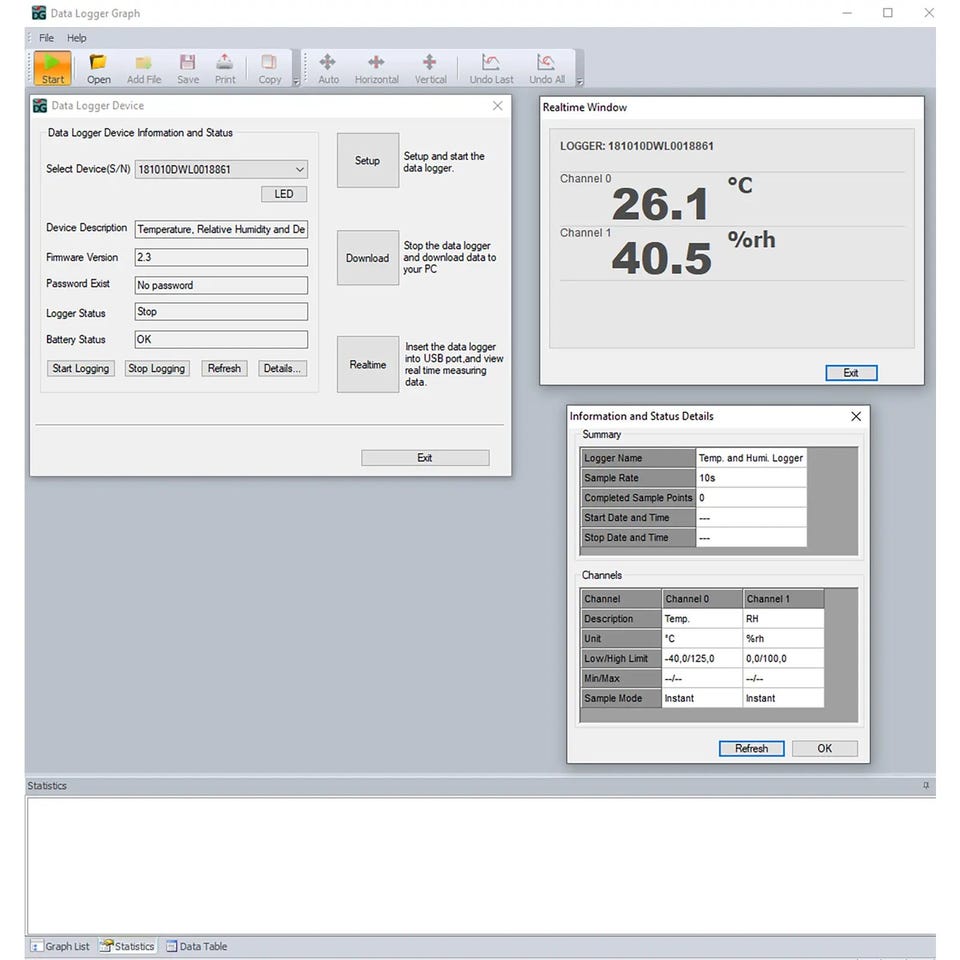
Task: Click the Logger Status field
Action: pyautogui.click(x=221, y=312)
